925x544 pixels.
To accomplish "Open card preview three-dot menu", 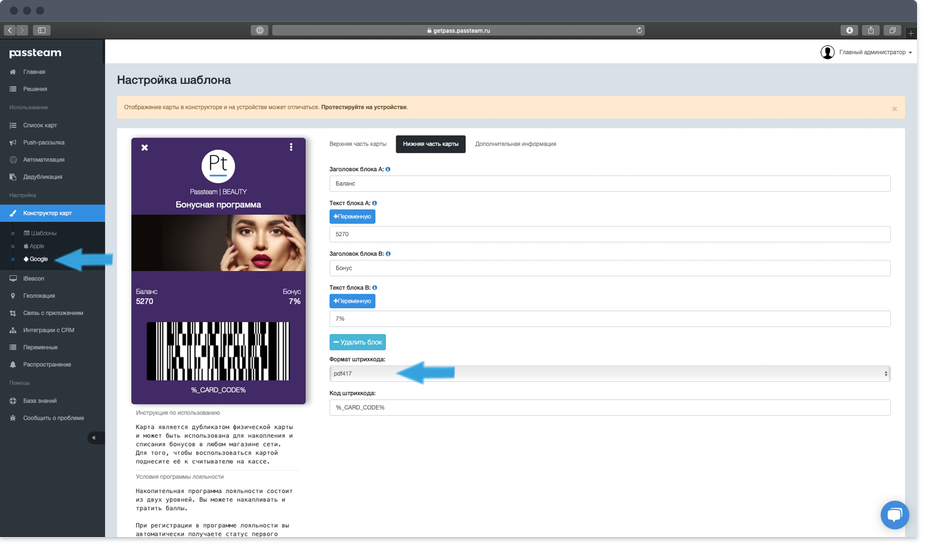I will pyautogui.click(x=291, y=148).
